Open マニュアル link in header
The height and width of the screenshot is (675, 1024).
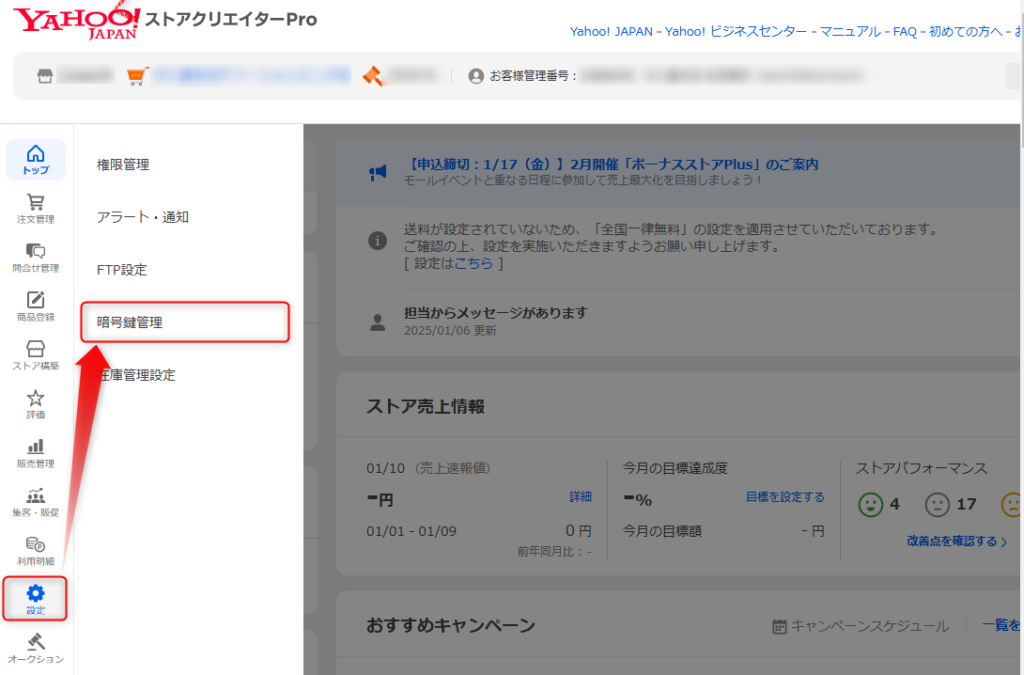(850, 31)
